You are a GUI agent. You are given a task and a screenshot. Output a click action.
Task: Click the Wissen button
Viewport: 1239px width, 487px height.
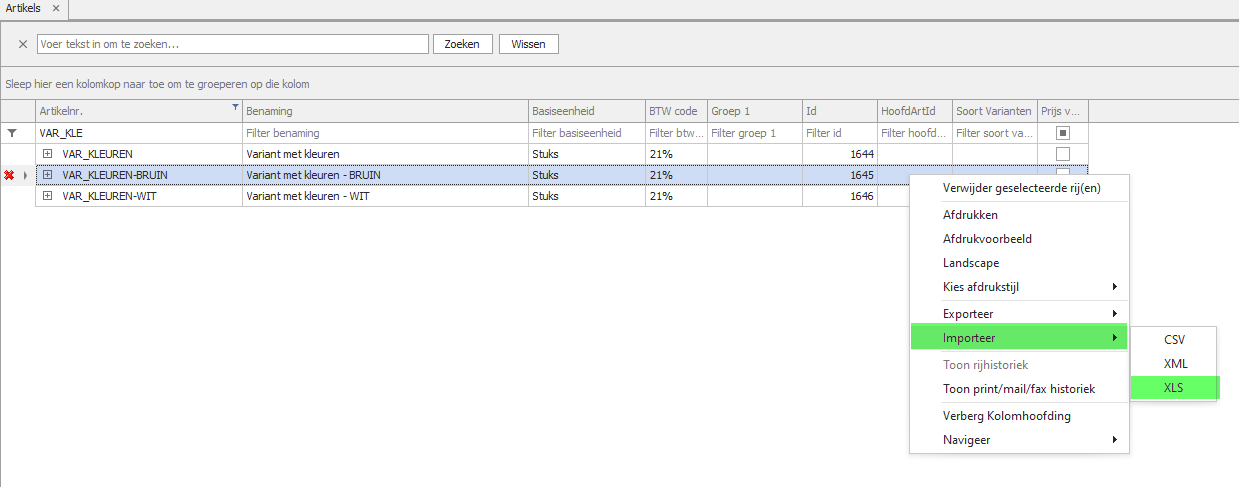(x=528, y=44)
